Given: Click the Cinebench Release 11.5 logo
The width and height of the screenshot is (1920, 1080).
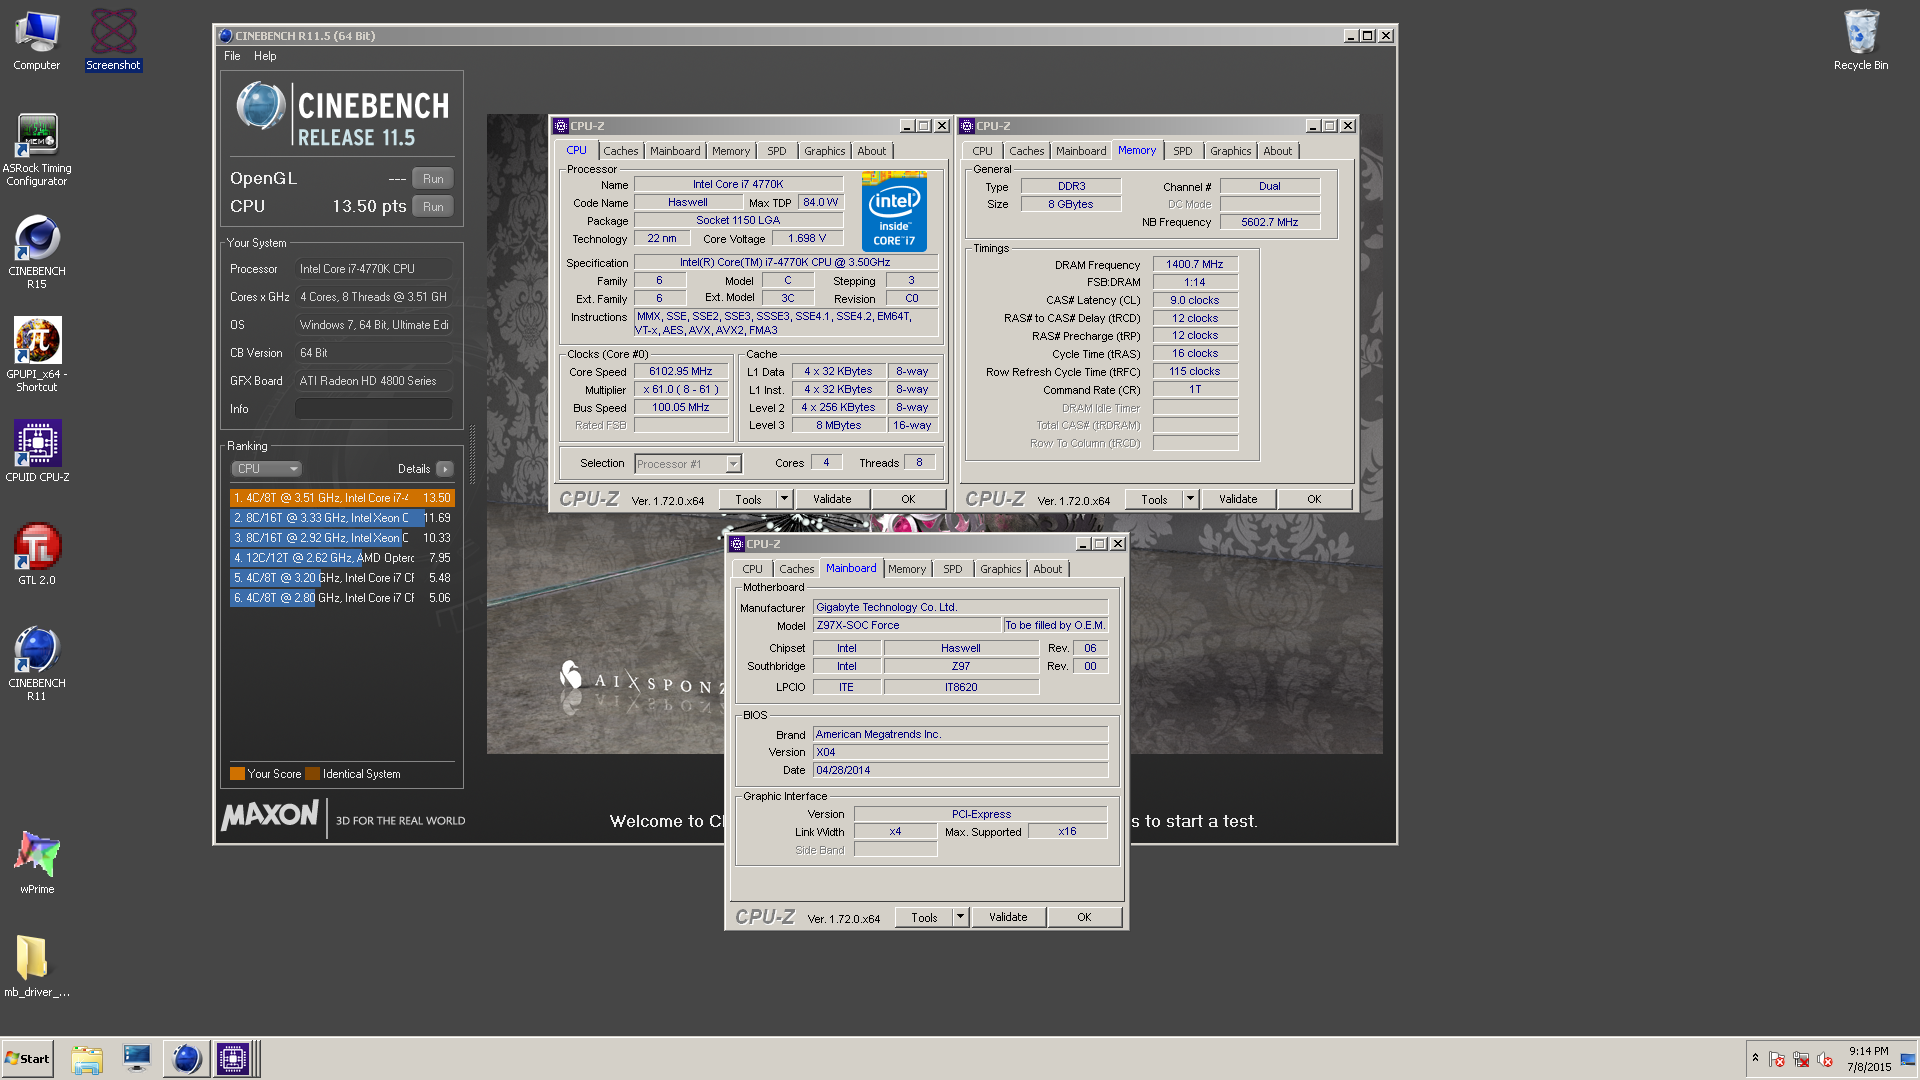Looking at the screenshot, I should click(x=342, y=114).
